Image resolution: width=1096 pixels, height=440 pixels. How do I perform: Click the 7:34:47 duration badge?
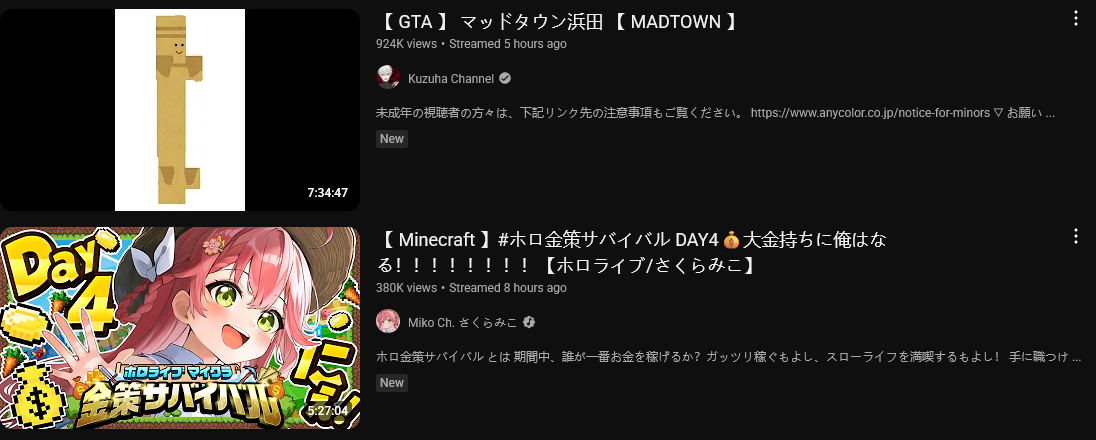tap(328, 192)
